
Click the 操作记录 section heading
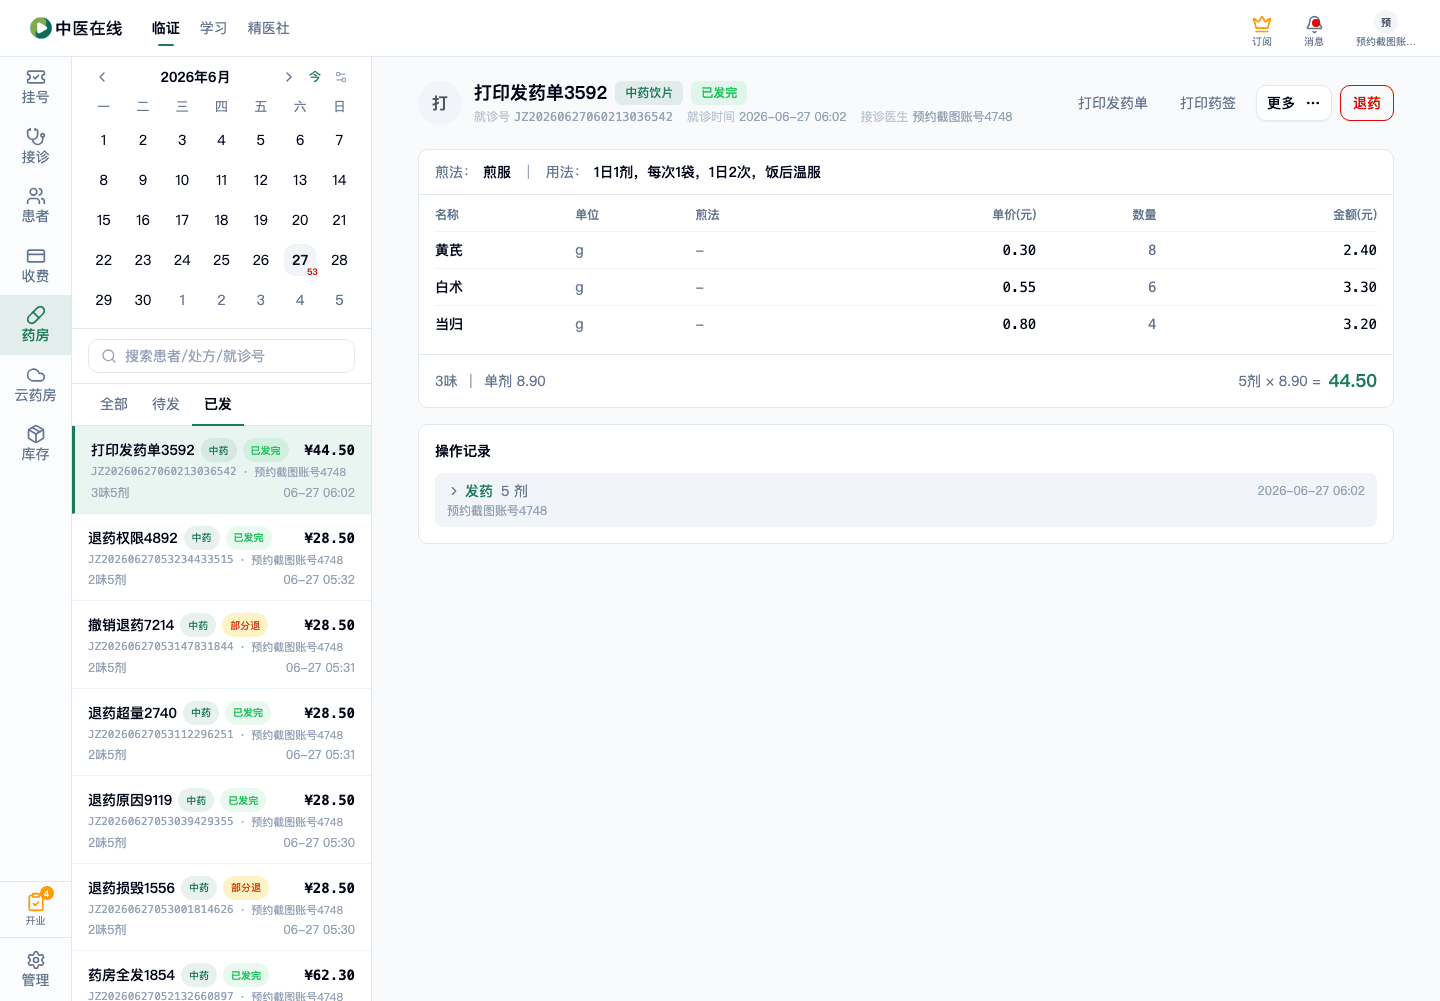[463, 451]
